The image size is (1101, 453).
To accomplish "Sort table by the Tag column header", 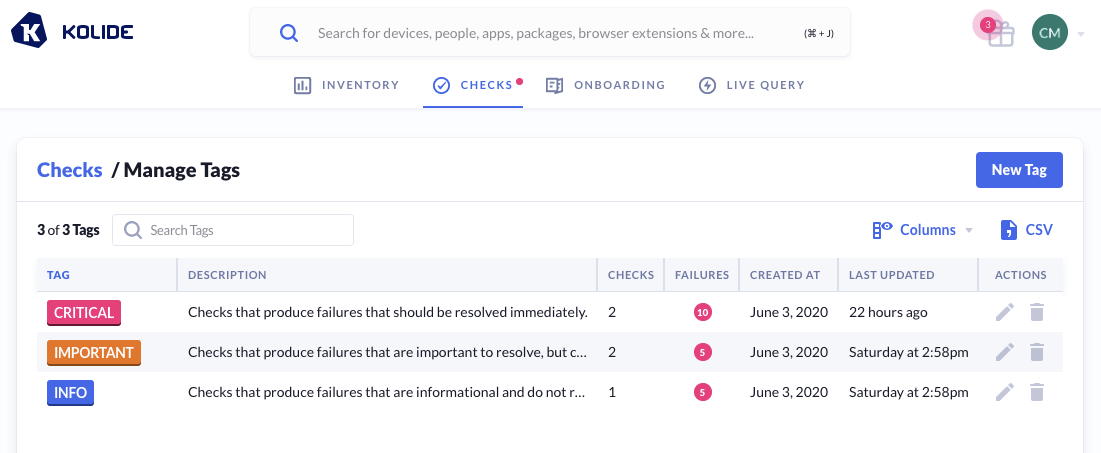I will 59,275.
